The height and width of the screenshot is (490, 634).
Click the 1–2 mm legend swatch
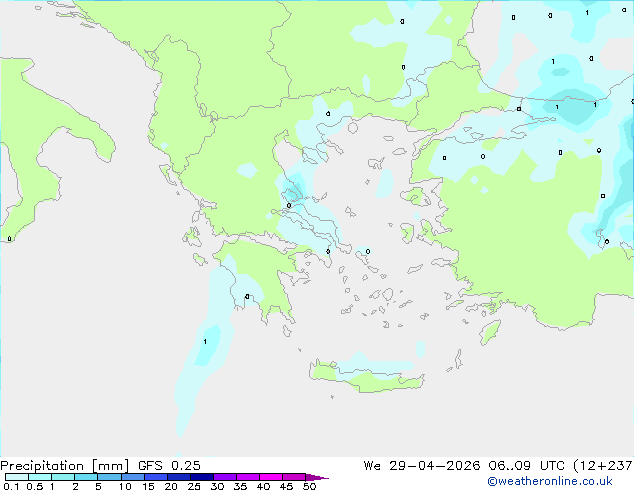(x=63, y=477)
